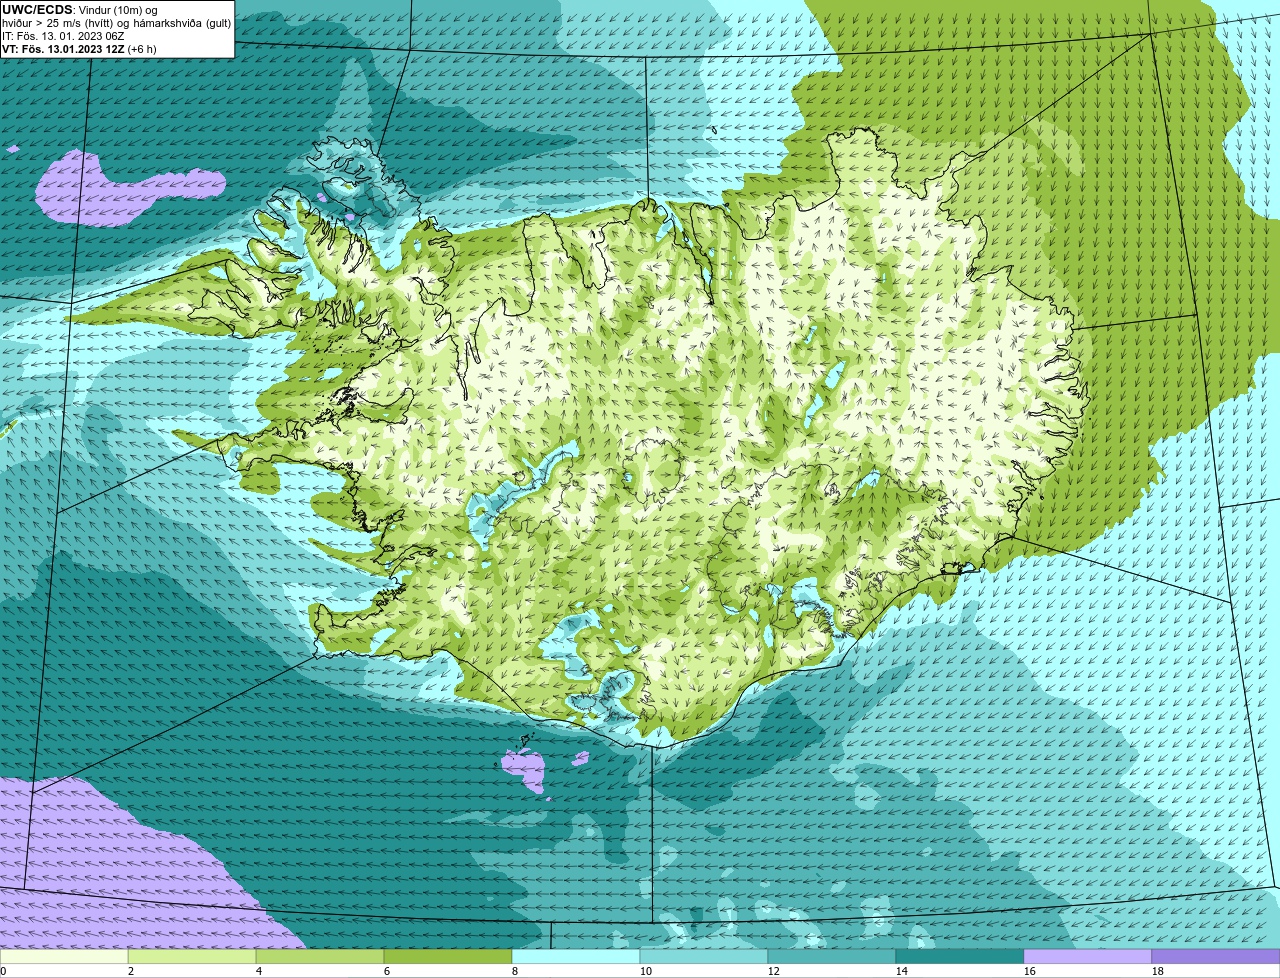Click the 'hviður > 25 m/s (hvítt)' description line
Image resolution: width=1280 pixels, height=978 pixels.
coord(116,23)
